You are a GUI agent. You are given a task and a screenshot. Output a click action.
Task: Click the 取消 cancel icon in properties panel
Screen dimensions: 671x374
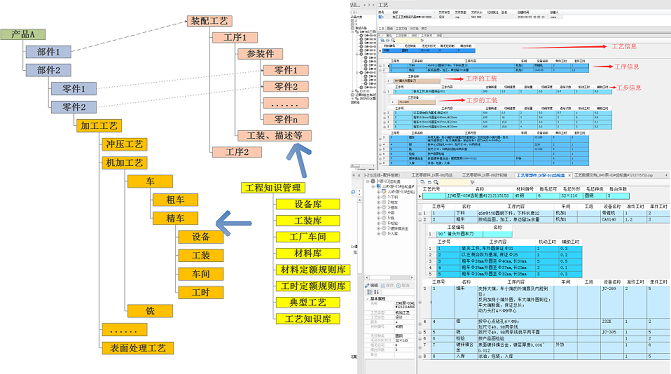(398, 285)
